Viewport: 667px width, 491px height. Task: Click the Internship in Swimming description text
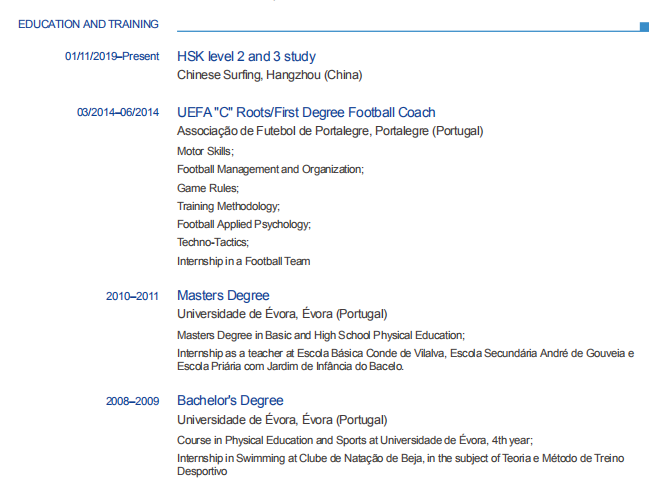click(400, 464)
